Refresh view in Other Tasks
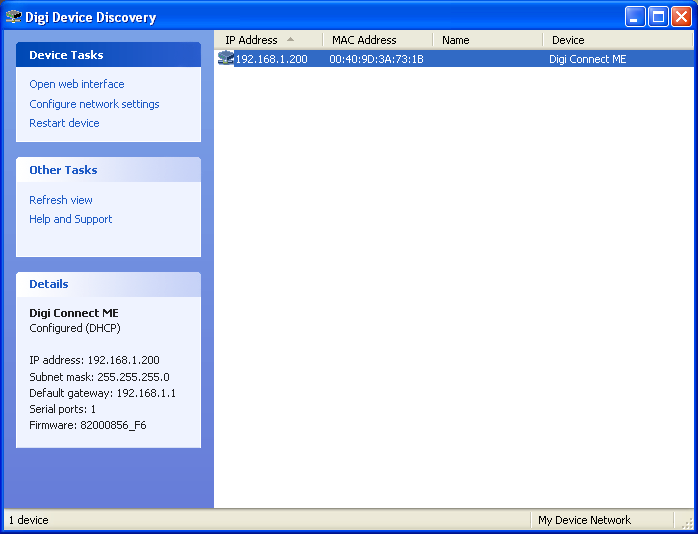 pos(61,200)
